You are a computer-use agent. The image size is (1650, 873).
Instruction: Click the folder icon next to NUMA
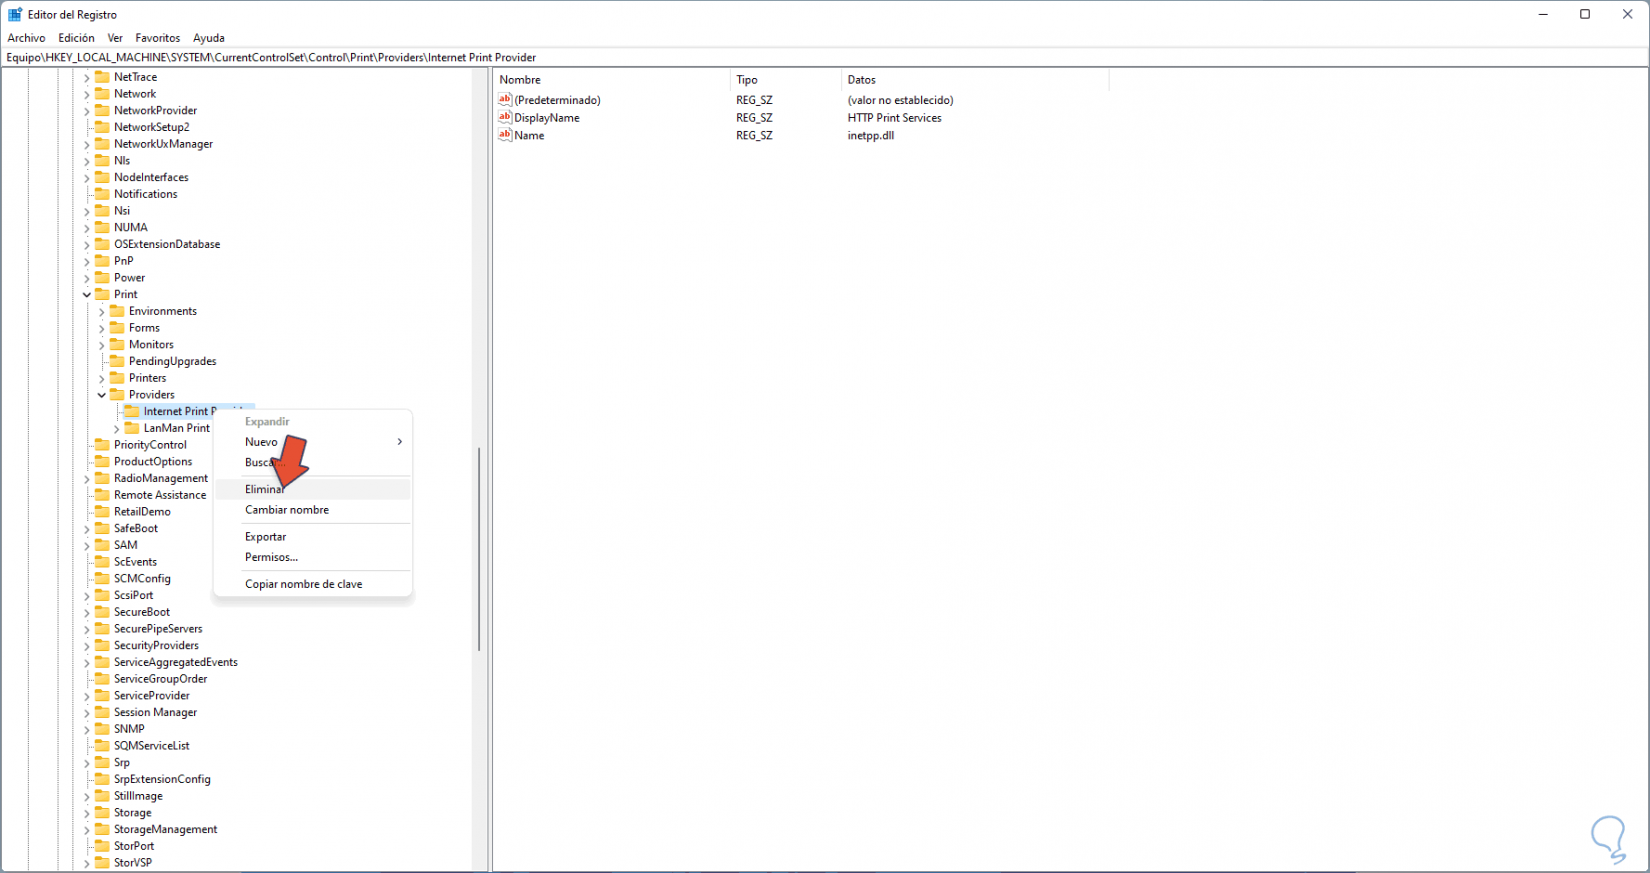click(102, 227)
